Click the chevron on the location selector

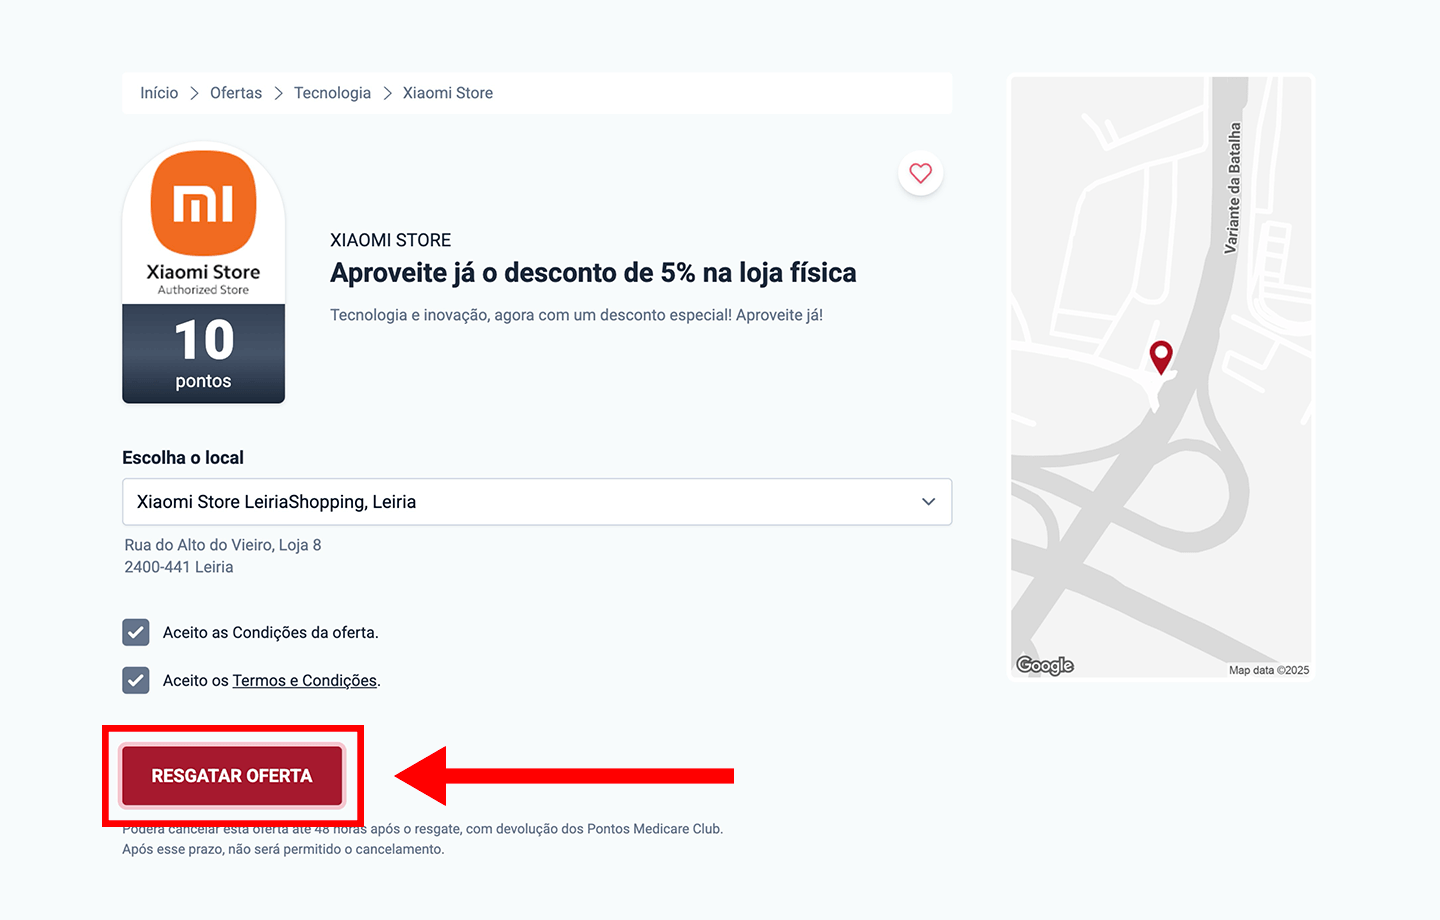[927, 501]
